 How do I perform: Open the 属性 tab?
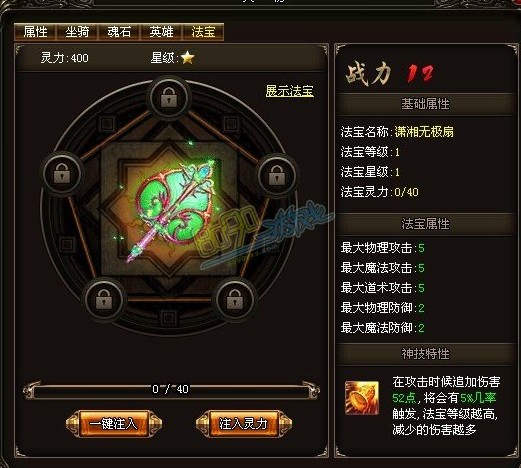[x=35, y=32]
